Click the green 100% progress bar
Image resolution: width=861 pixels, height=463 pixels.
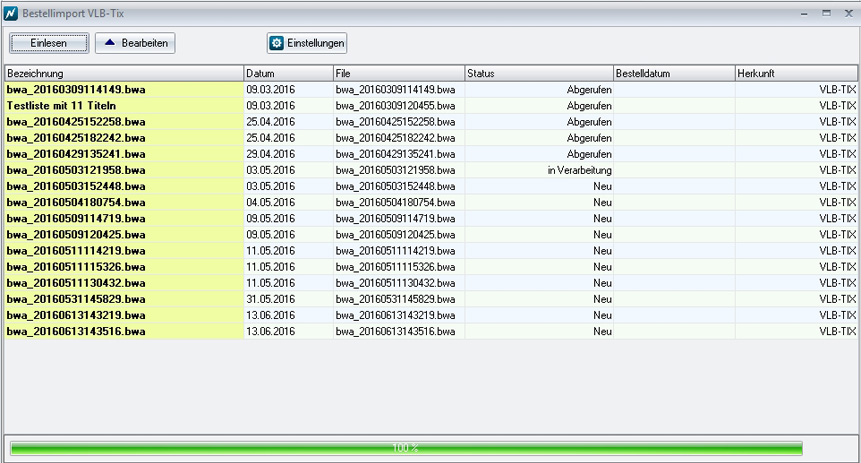click(x=405, y=448)
